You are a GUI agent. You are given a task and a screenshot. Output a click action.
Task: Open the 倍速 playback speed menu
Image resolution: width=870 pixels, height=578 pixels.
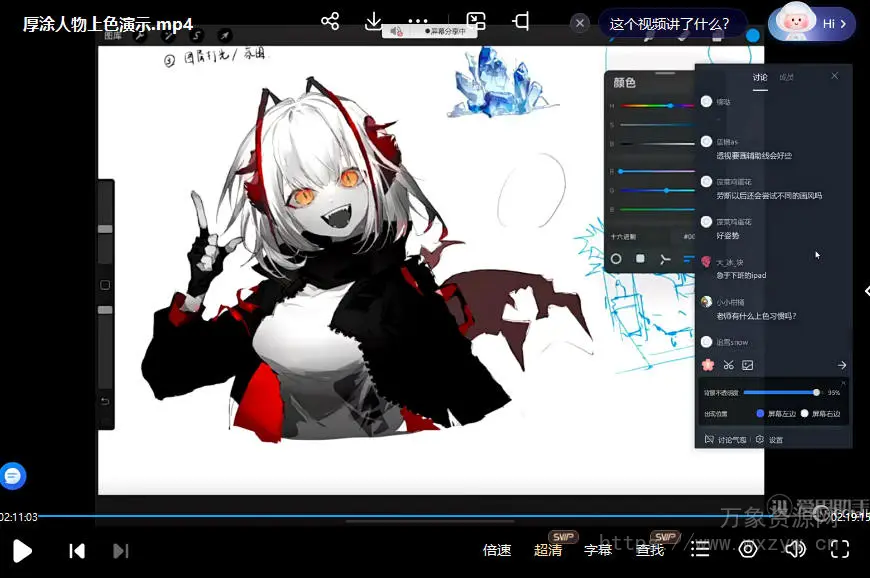pos(497,549)
